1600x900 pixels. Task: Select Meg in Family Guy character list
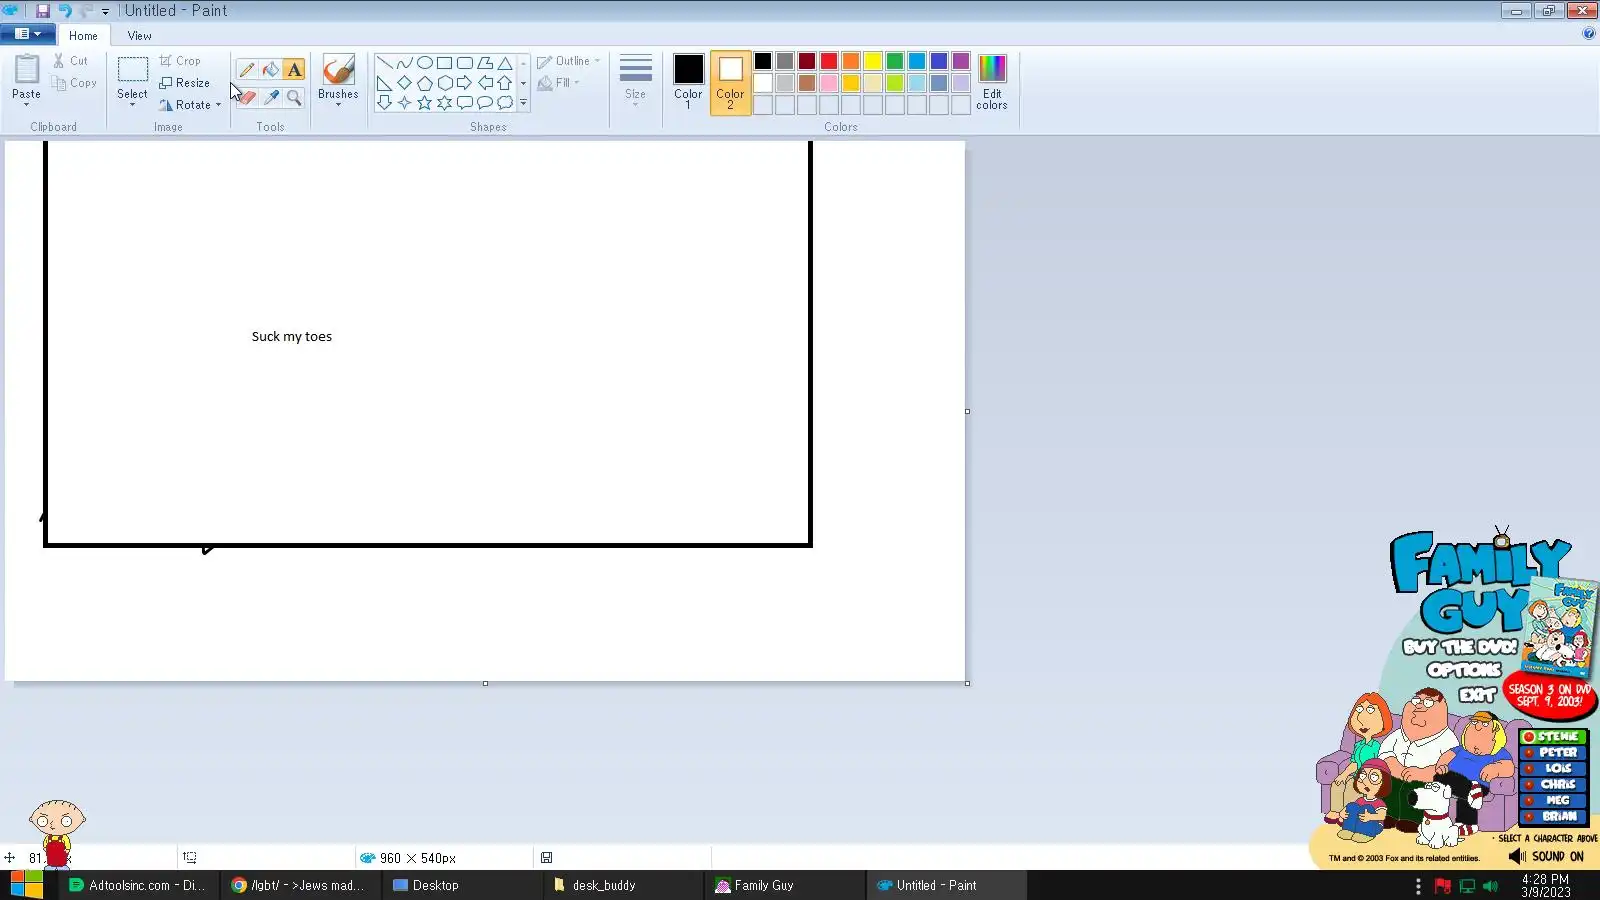click(1553, 801)
